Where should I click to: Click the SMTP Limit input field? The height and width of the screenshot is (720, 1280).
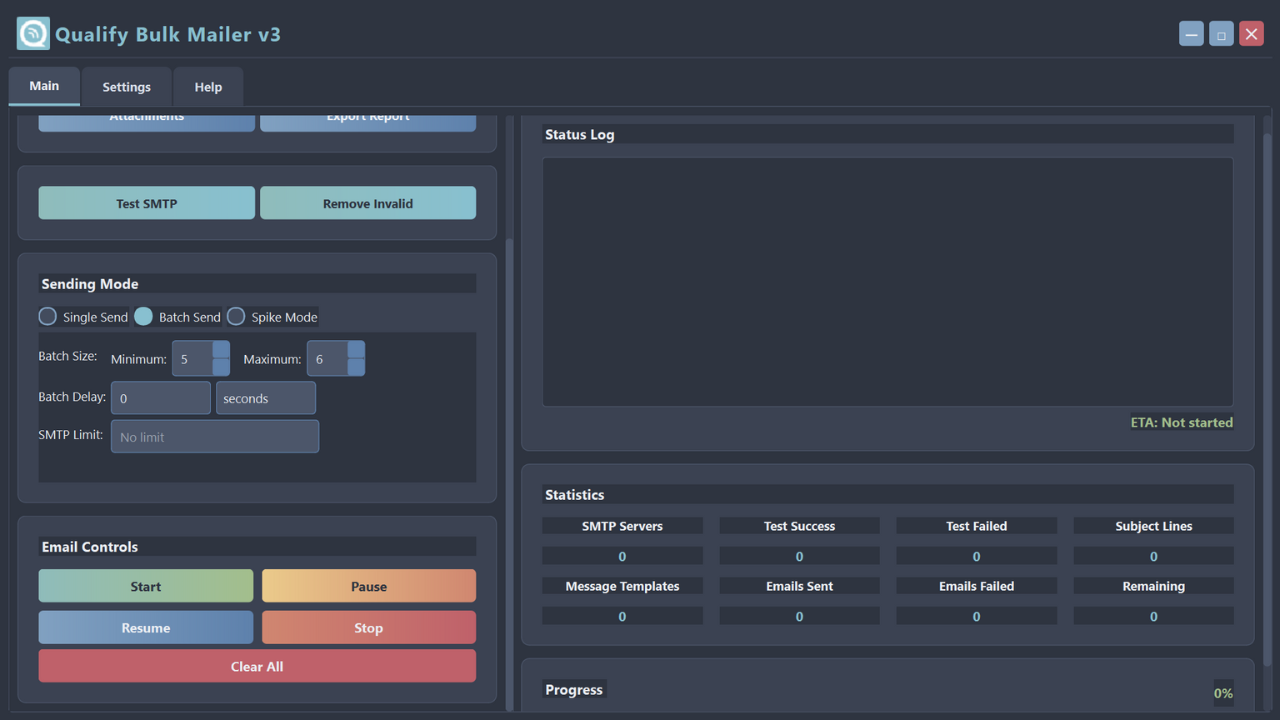click(215, 437)
